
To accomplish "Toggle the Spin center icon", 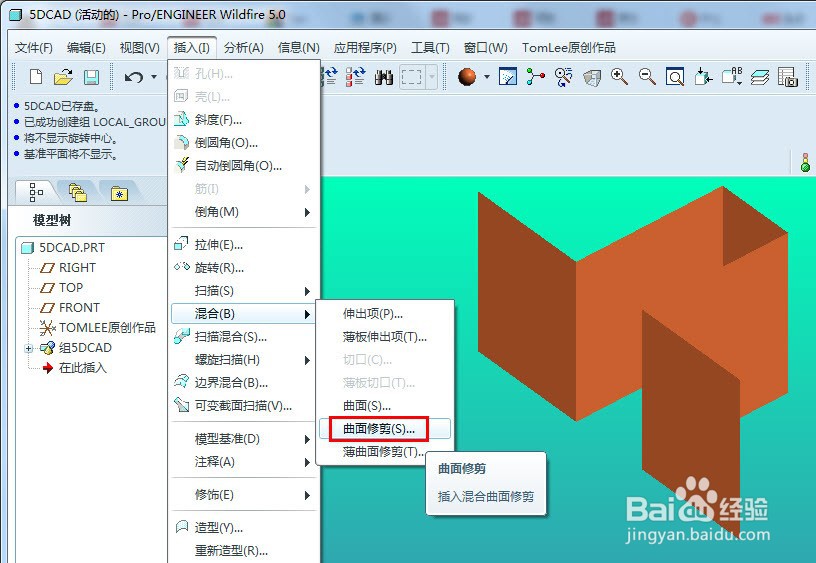I will point(536,77).
